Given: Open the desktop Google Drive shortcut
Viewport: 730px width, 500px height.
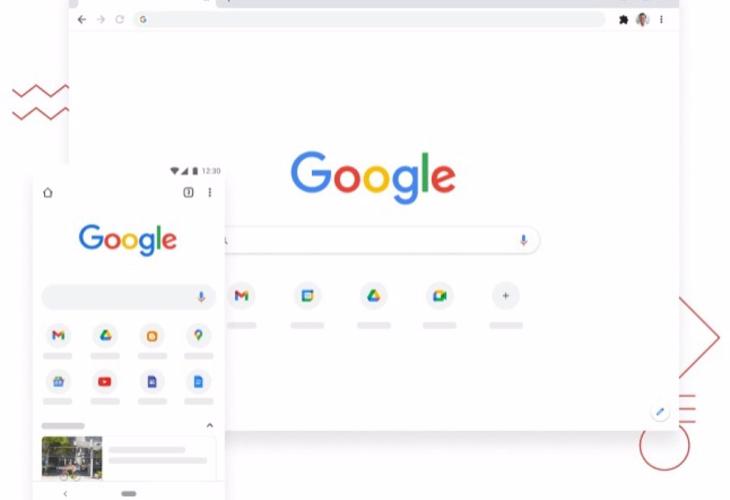Looking at the screenshot, I should coord(373,296).
